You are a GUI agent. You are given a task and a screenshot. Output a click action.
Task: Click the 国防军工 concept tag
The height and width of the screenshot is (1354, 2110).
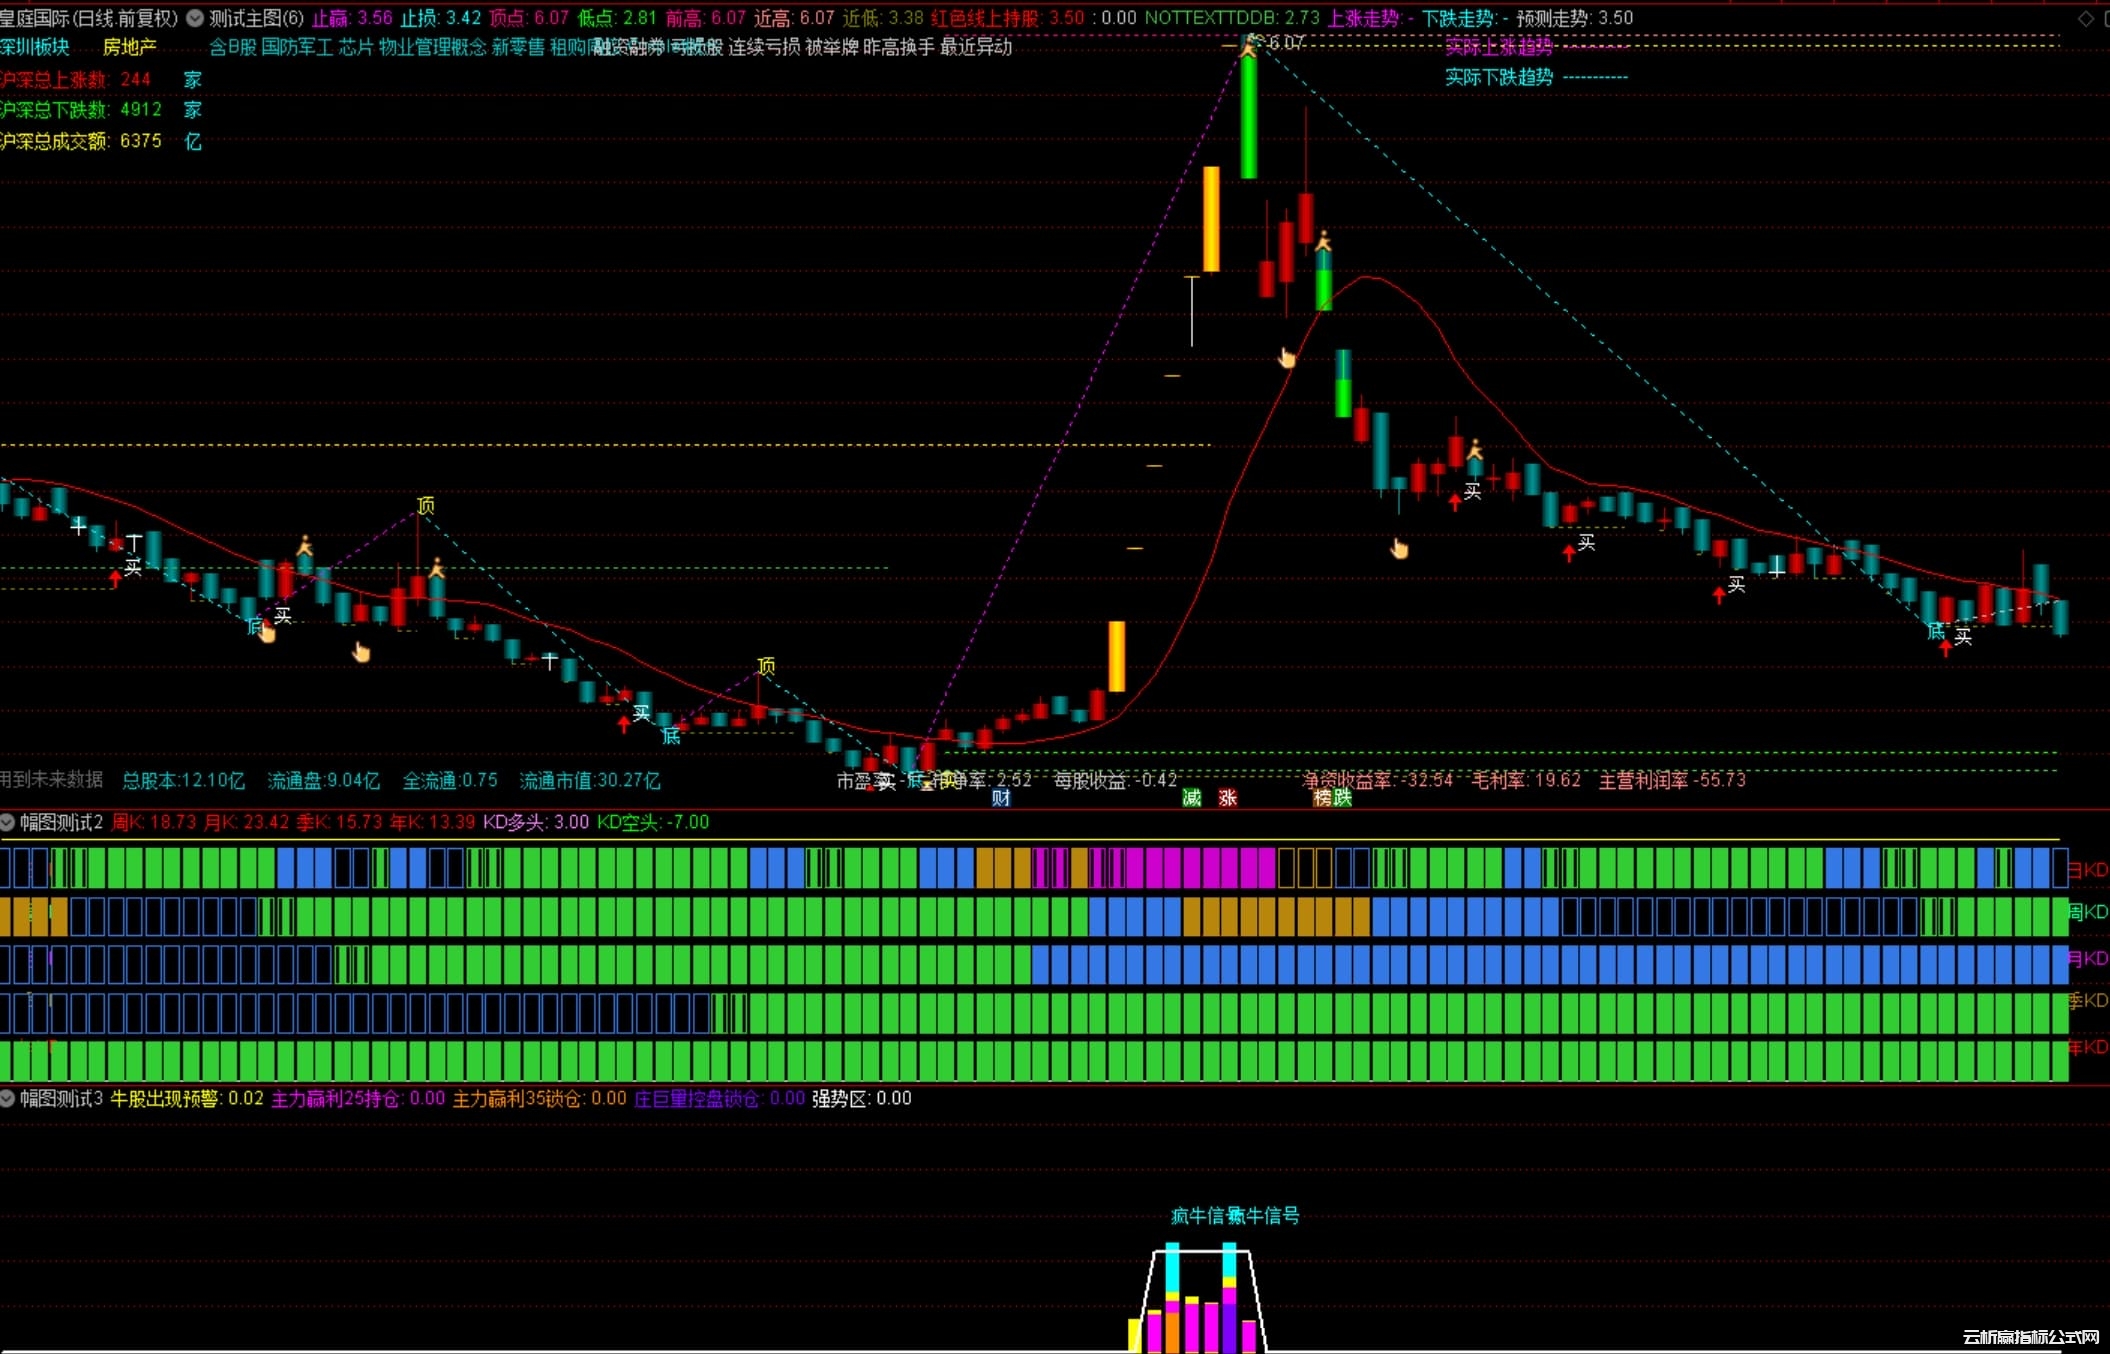coord(297,47)
